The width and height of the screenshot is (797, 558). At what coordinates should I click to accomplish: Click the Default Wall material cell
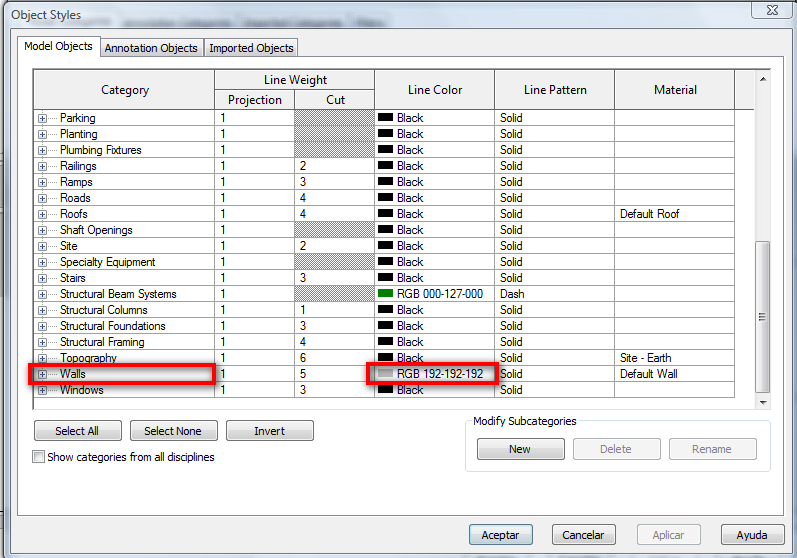(x=675, y=374)
